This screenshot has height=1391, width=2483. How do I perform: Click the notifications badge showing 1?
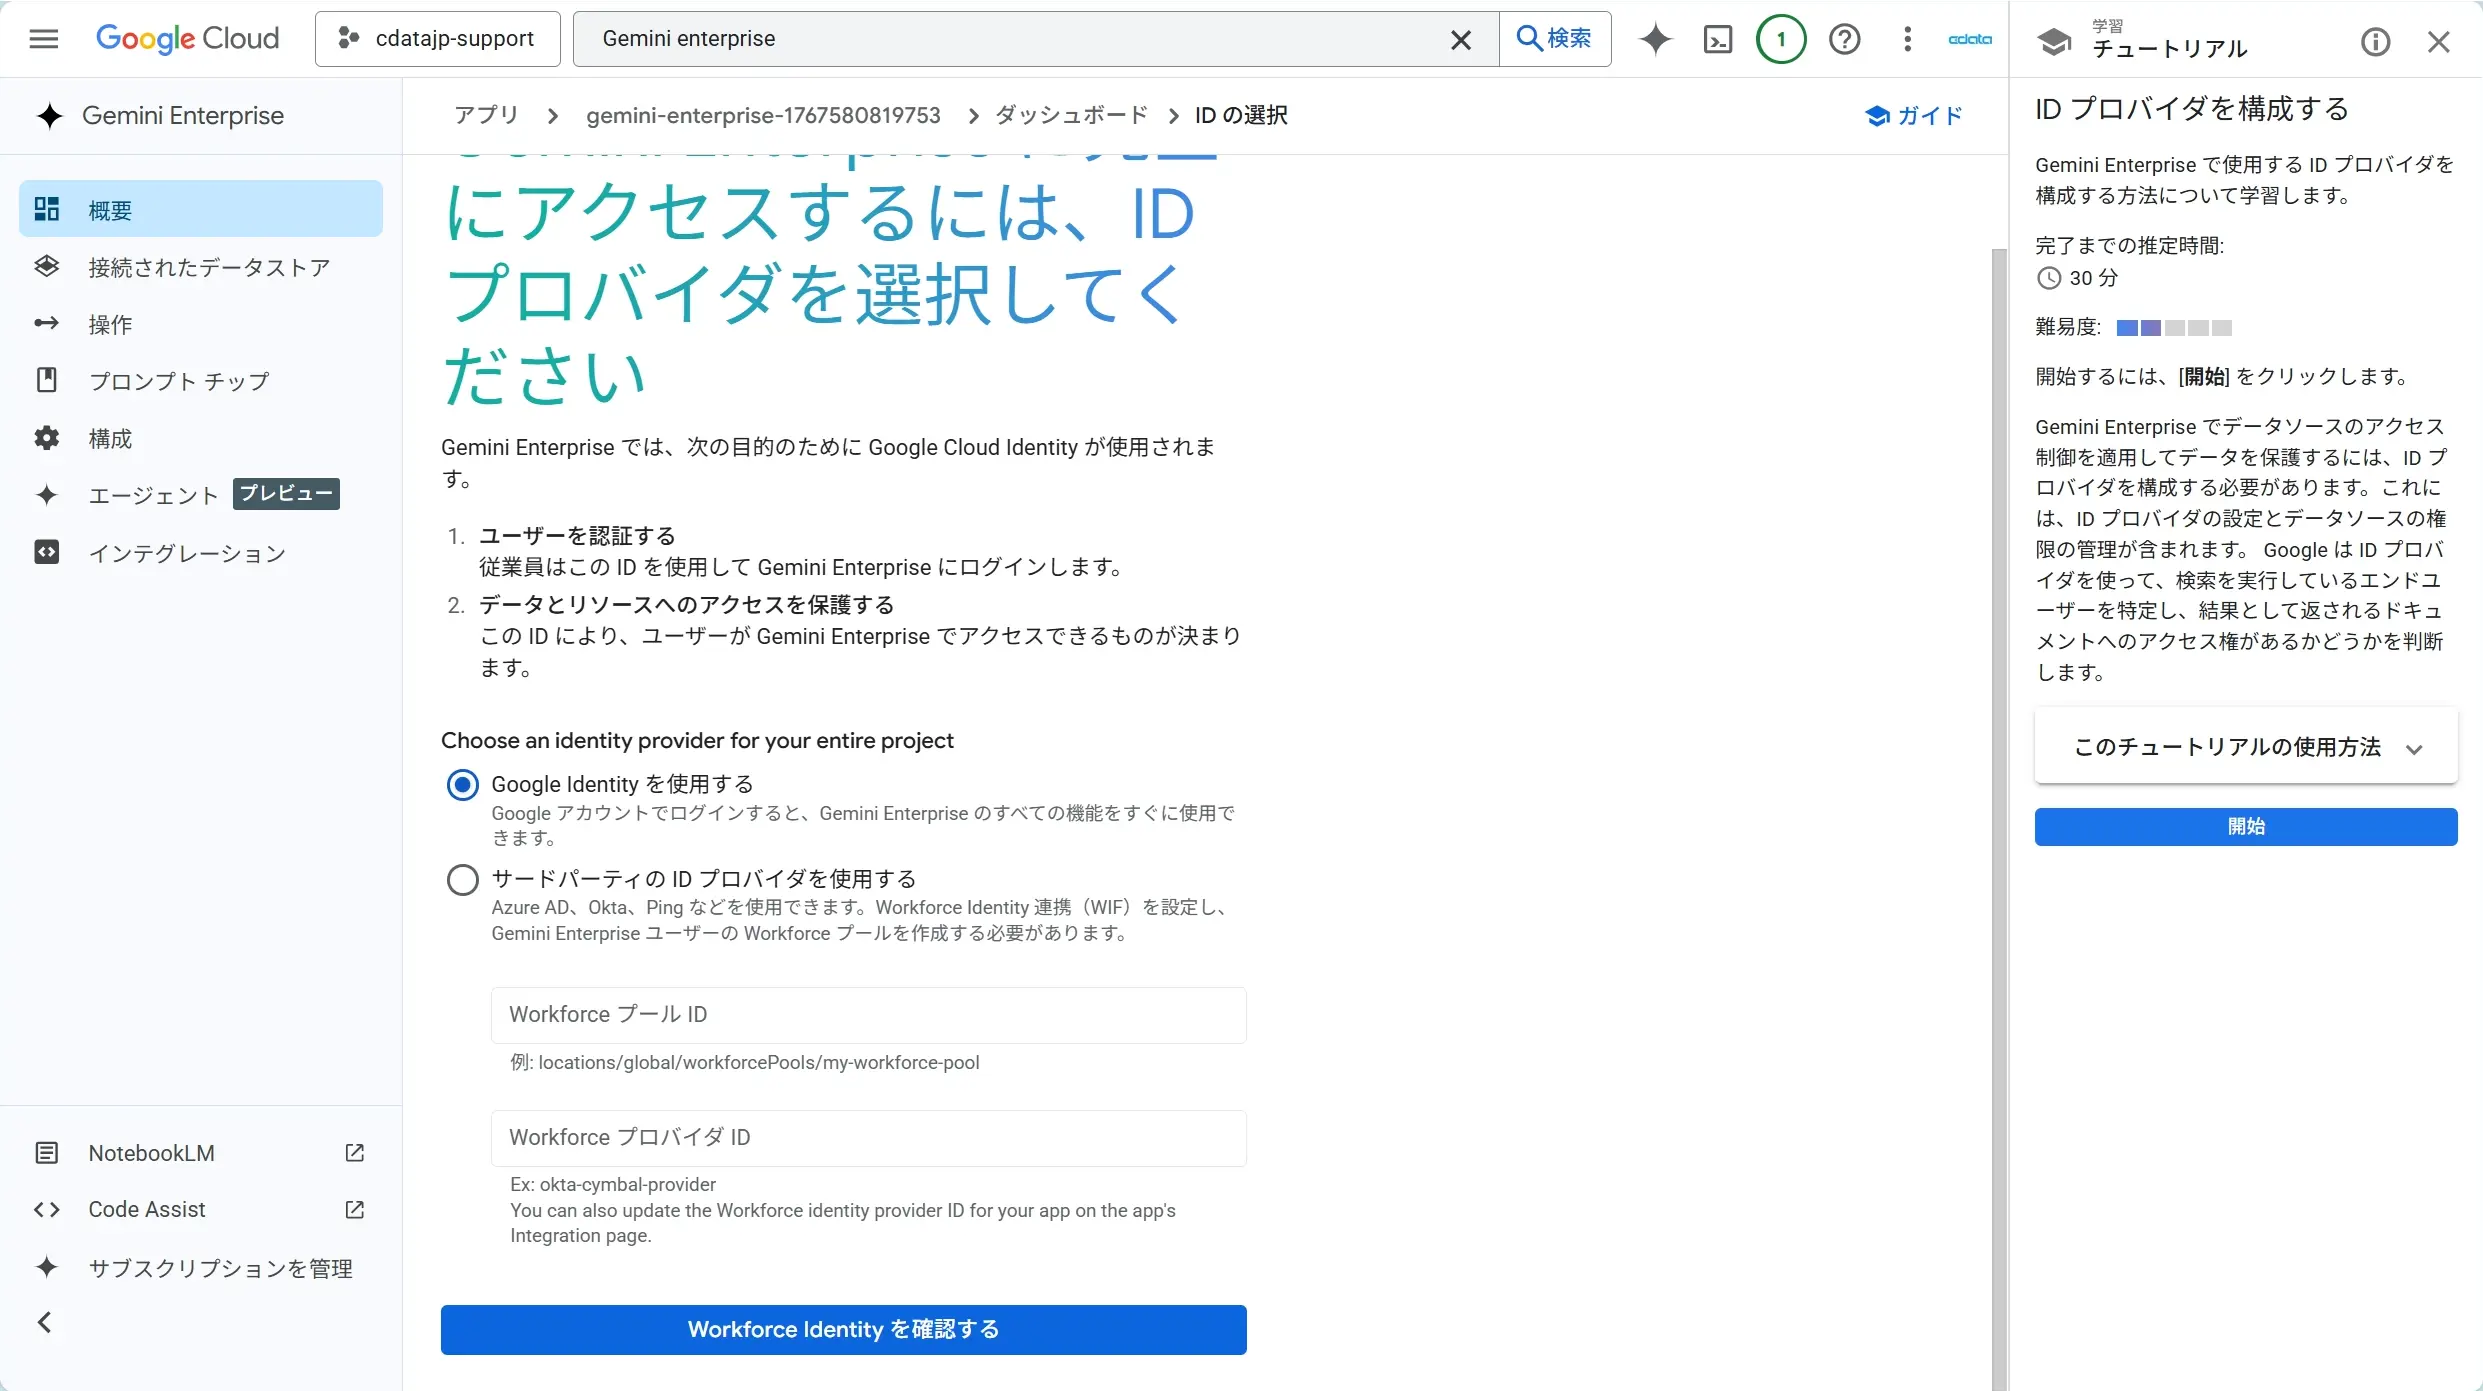pos(1780,39)
